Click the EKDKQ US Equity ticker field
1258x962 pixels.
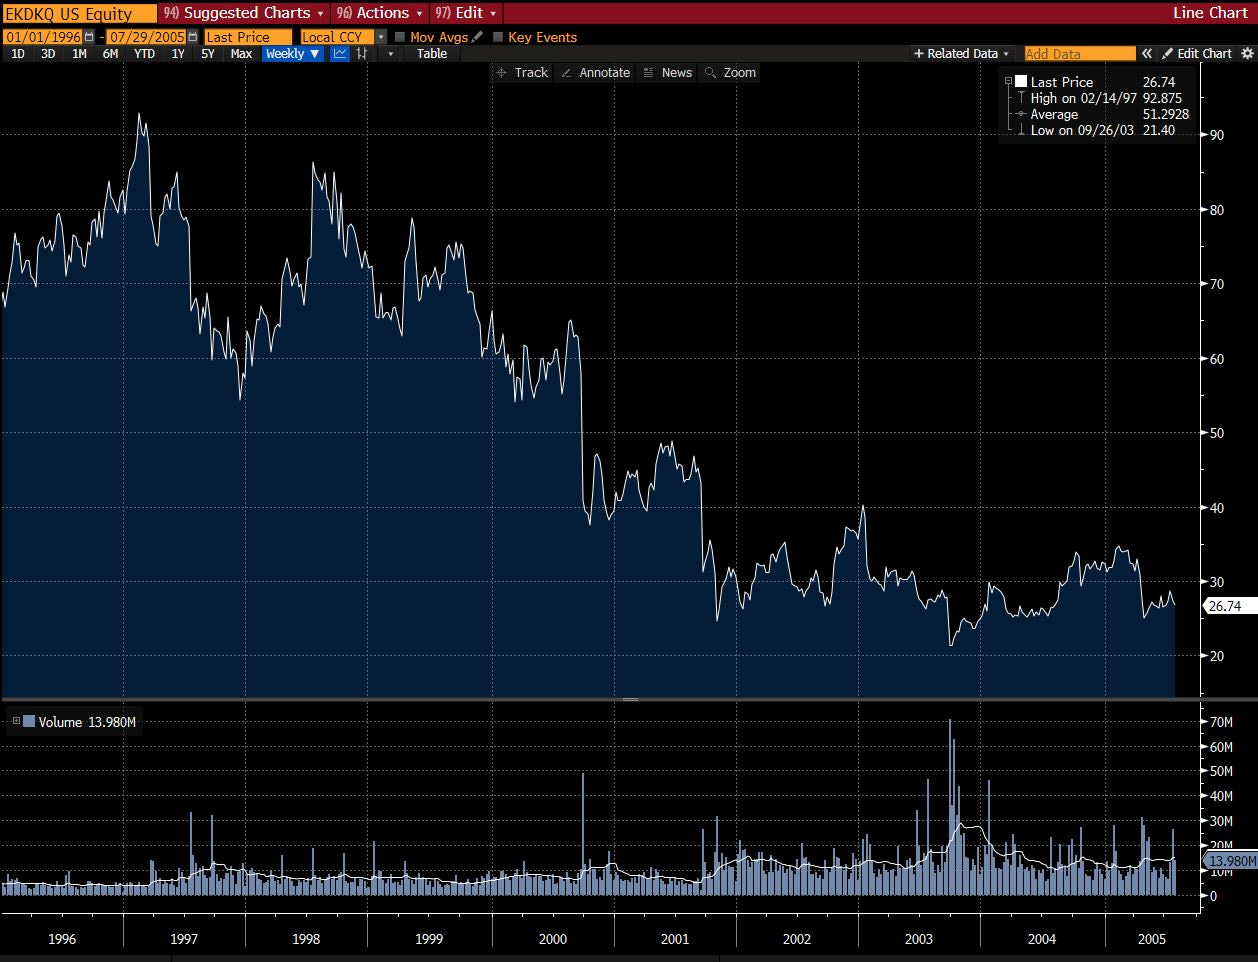coord(79,13)
